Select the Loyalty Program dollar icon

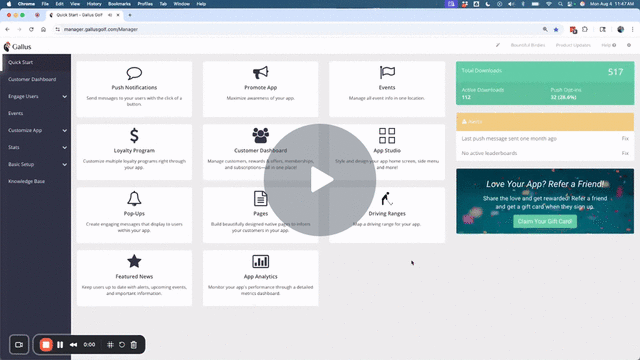(134, 135)
